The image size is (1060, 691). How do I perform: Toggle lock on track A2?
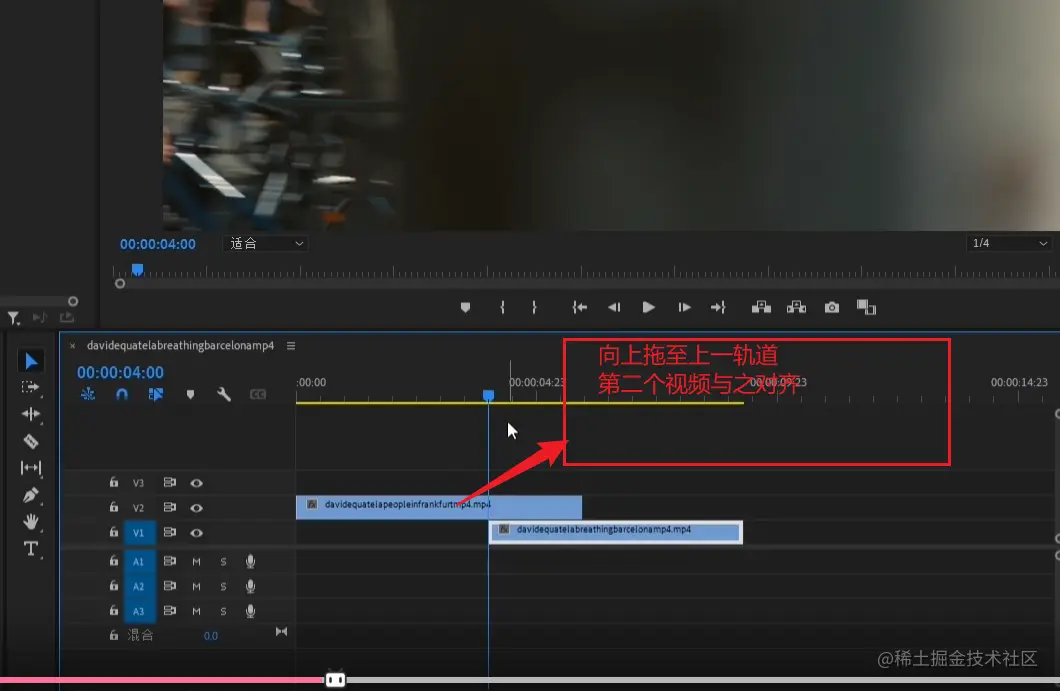coord(114,586)
